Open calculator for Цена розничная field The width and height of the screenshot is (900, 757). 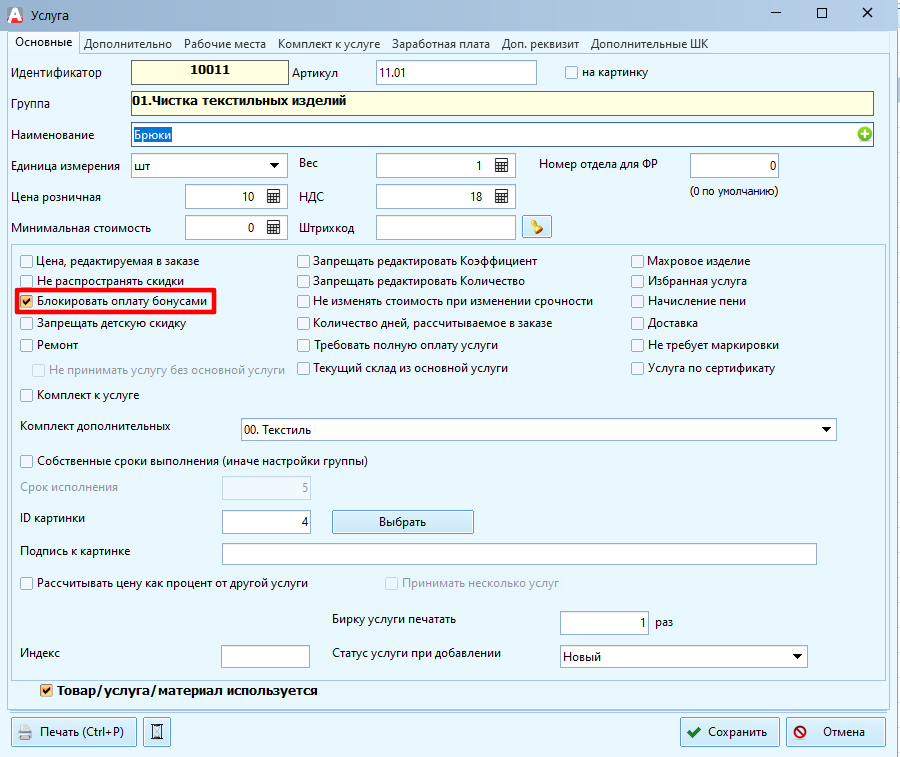tap(273, 197)
